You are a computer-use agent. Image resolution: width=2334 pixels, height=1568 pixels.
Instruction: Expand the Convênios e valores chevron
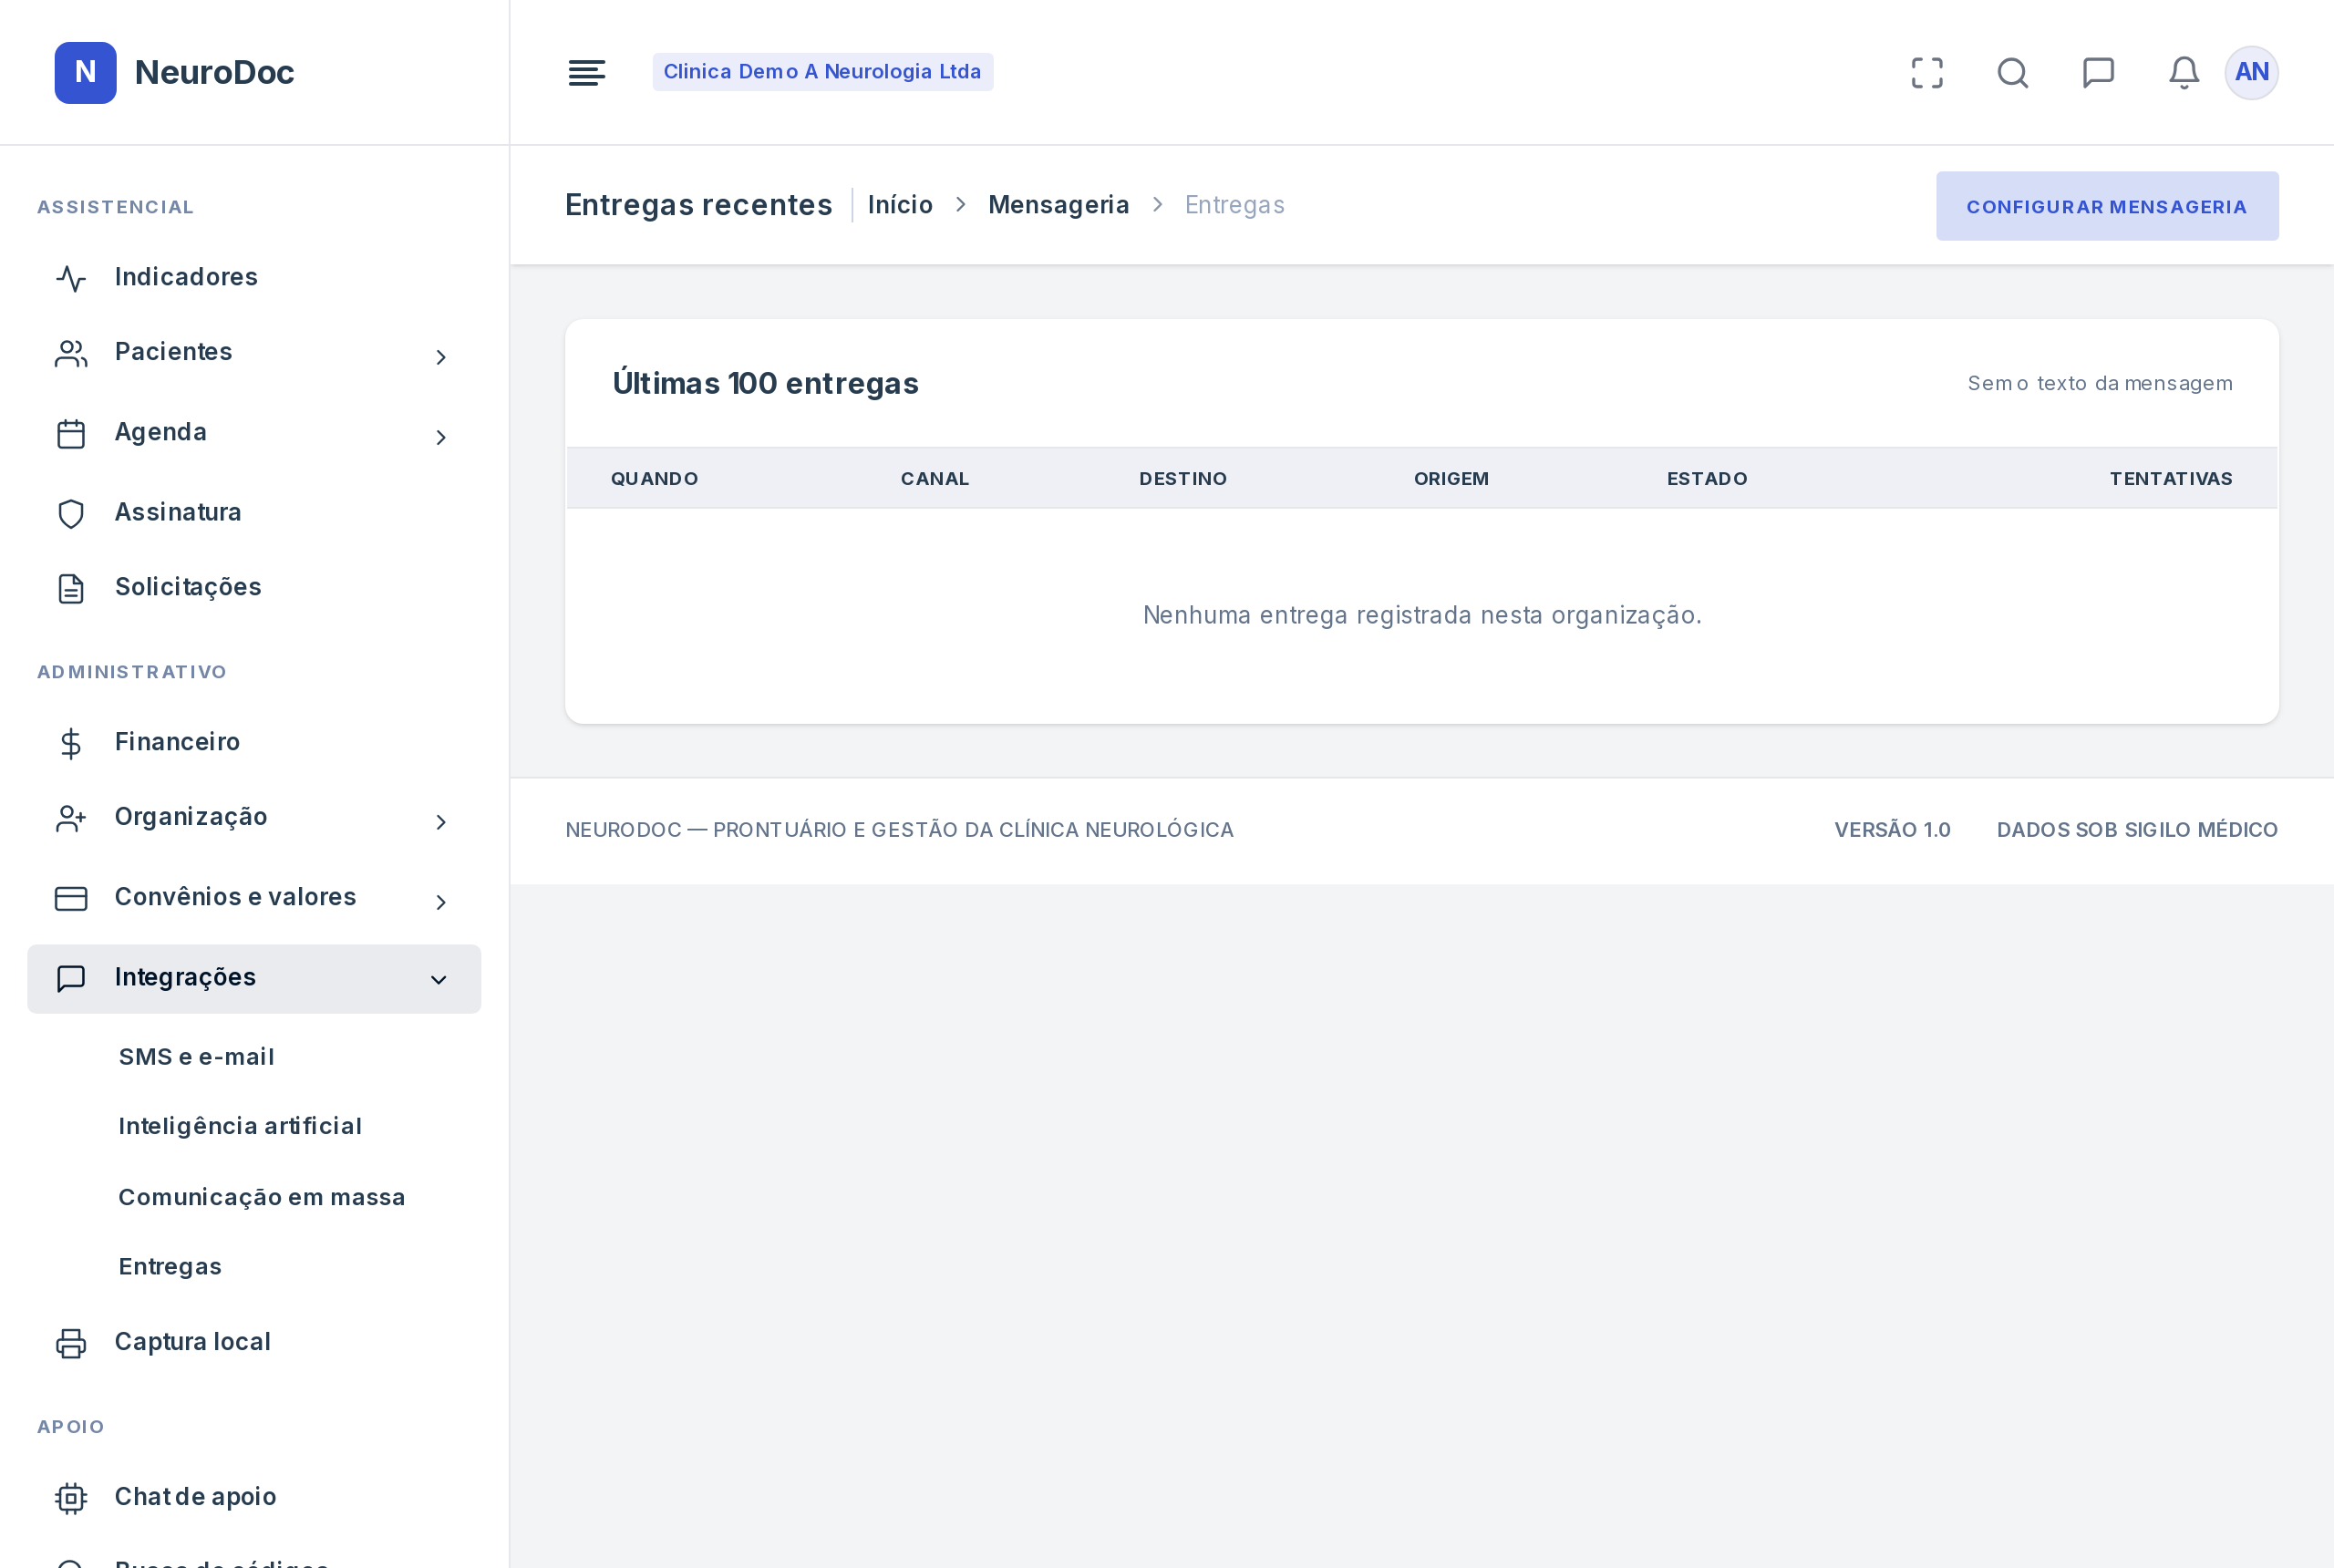441,902
